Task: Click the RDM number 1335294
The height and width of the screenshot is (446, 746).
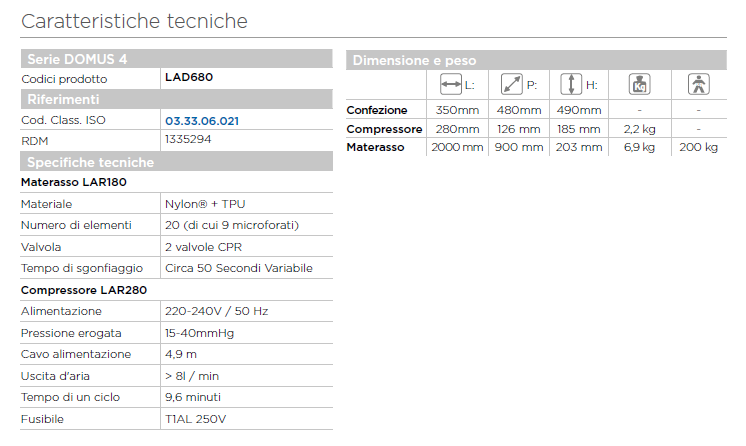Action: click(x=190, y=140)
